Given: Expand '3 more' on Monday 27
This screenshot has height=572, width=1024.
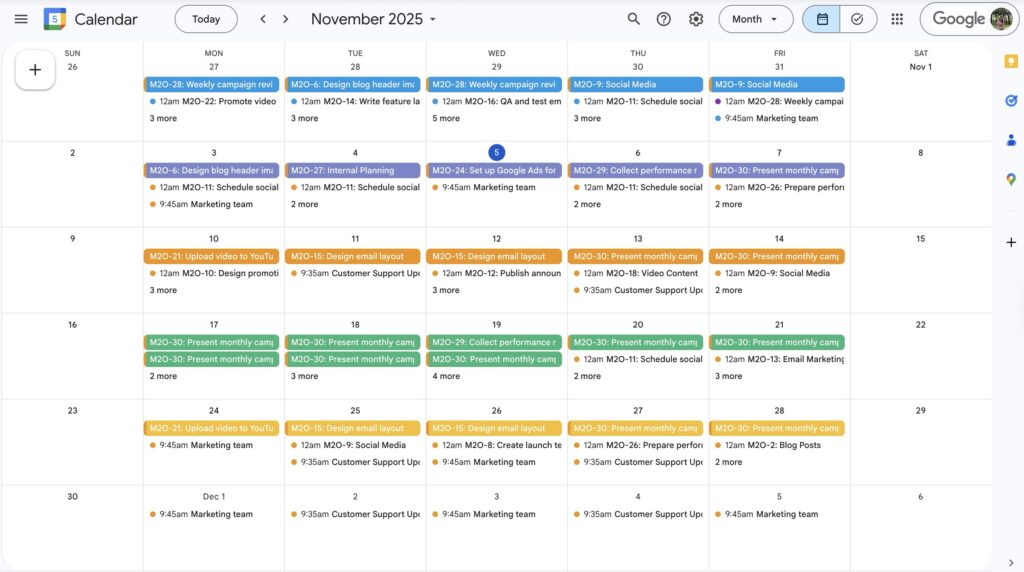Looking at the screenshot, I should pyautogui.click(x=163, y=118).
